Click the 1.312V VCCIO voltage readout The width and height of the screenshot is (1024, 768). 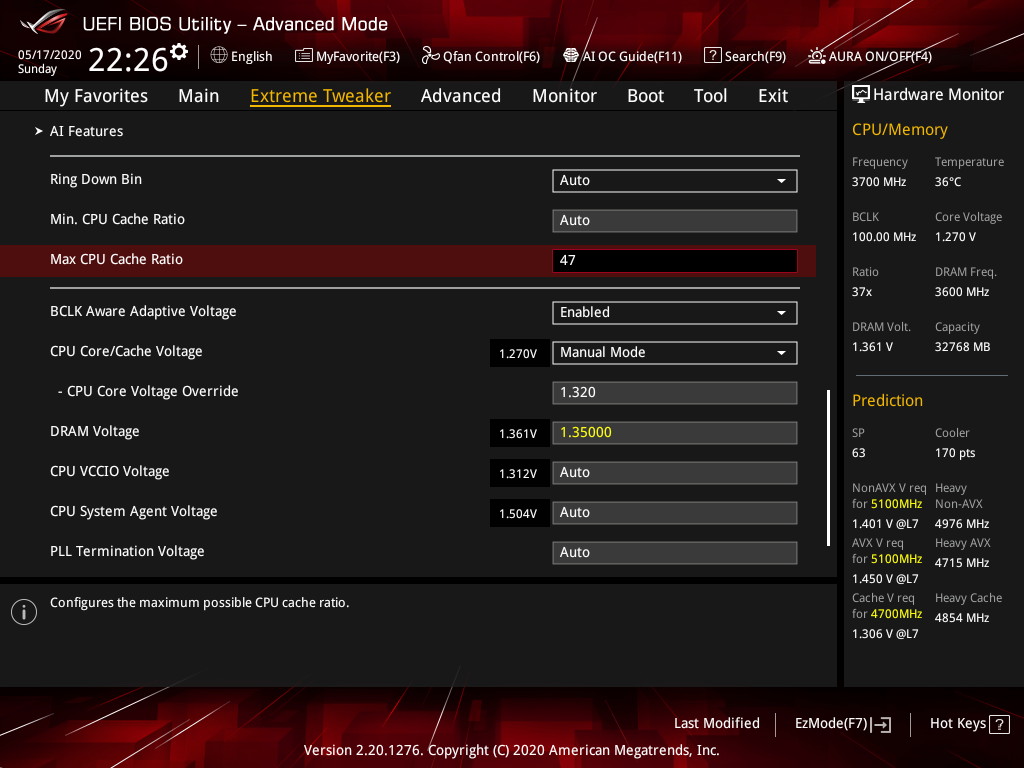(519, 473)
